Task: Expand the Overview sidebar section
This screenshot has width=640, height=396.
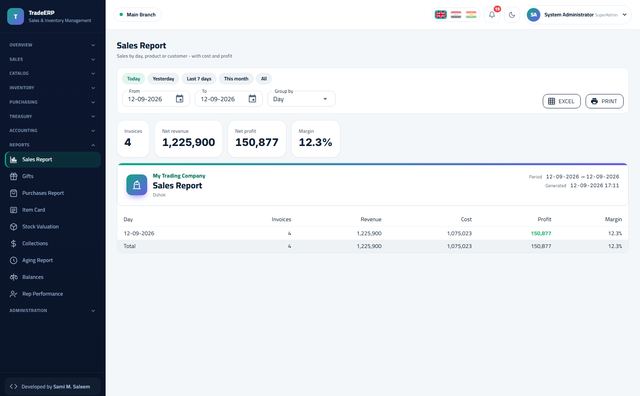Action: [52, 45]
